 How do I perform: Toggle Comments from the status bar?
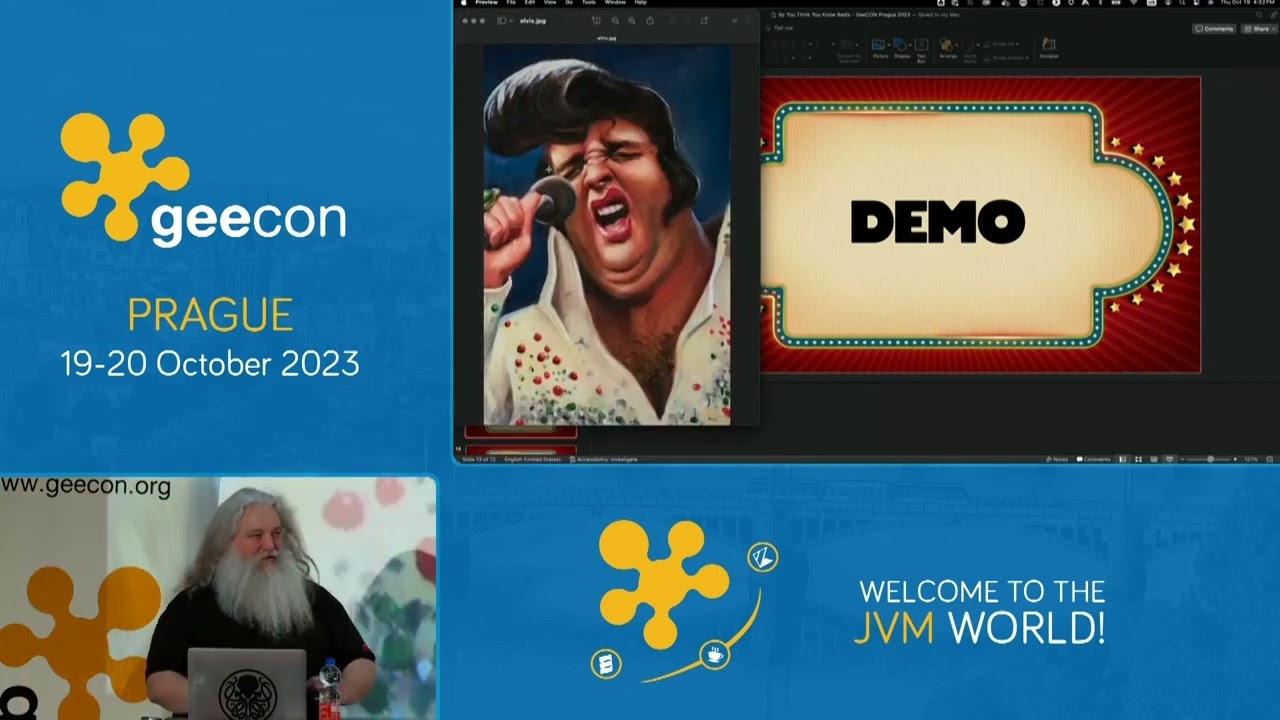point(1093,459)
